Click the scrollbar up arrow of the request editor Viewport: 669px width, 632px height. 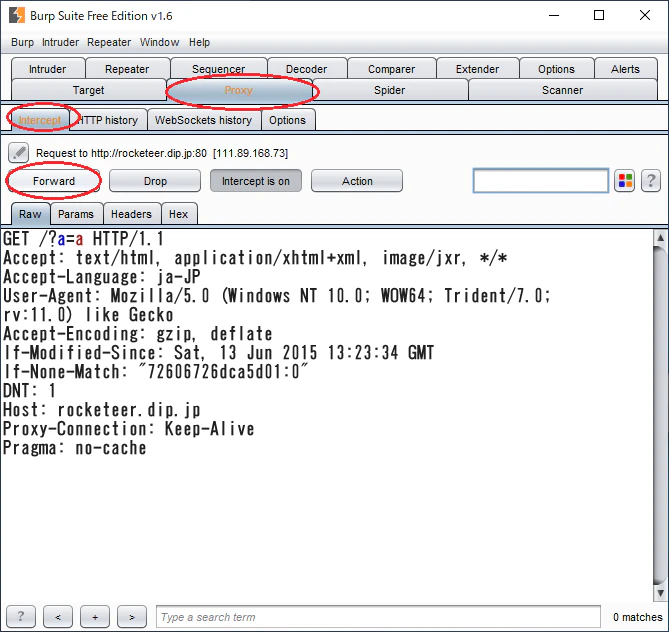660,238
